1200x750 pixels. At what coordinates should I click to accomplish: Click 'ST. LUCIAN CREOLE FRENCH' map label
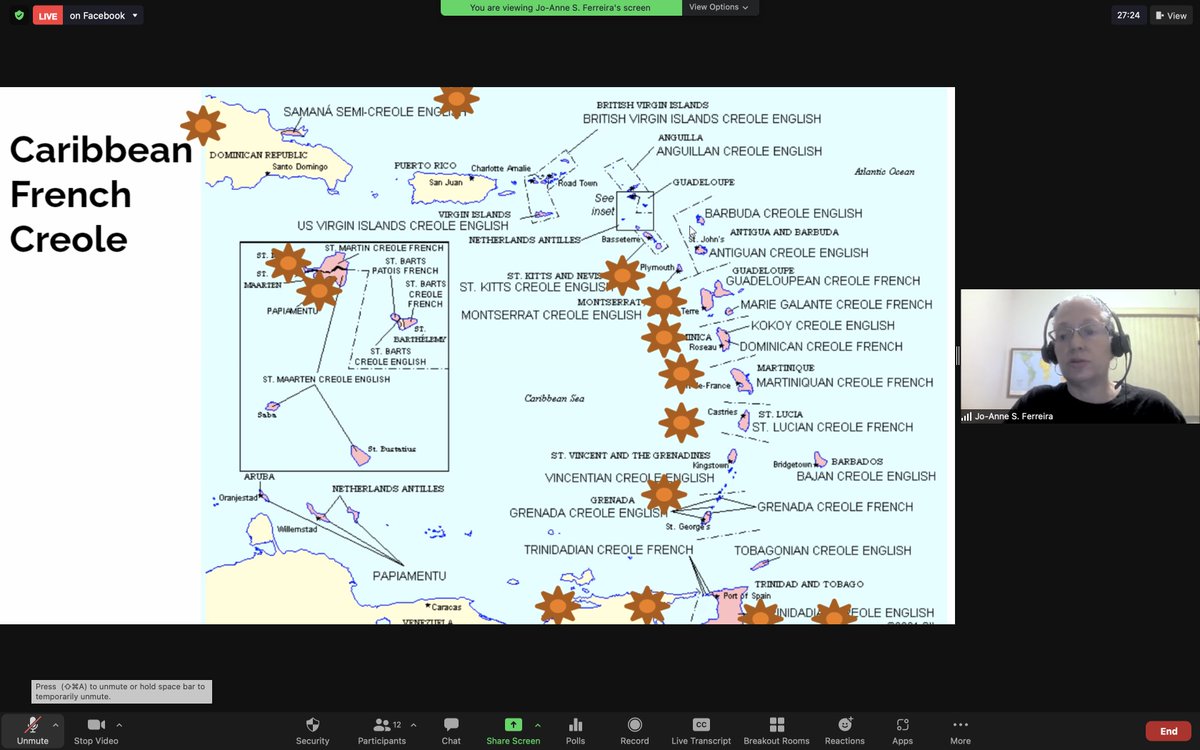click(833, 427)
